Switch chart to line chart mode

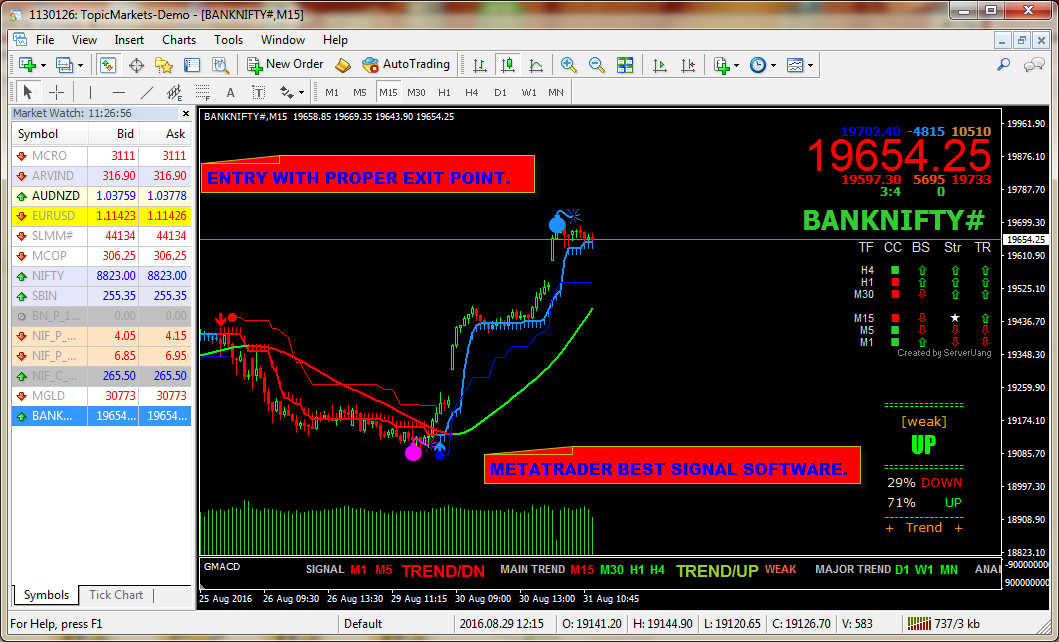536,65
